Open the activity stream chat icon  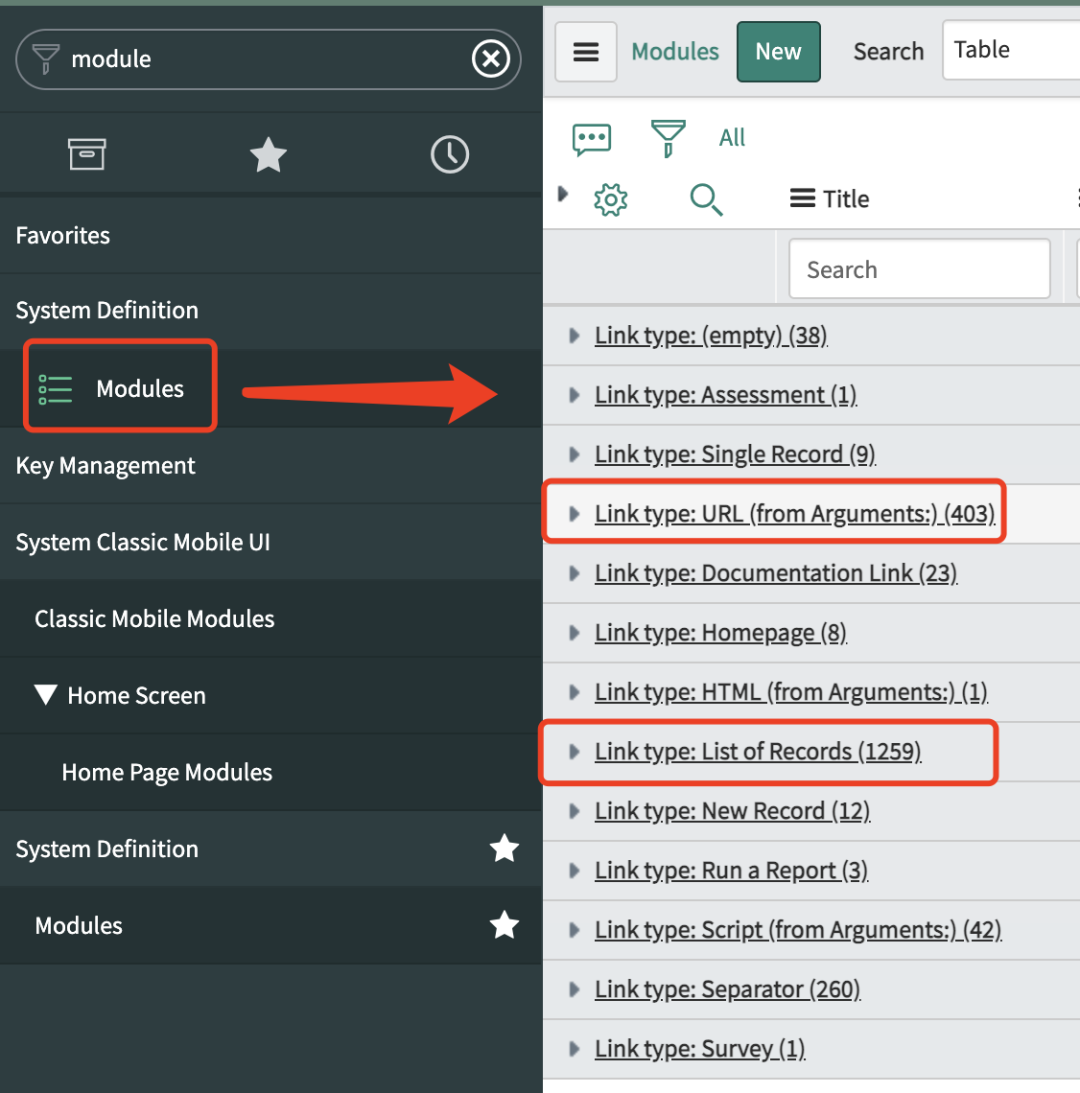coord(592,138)
